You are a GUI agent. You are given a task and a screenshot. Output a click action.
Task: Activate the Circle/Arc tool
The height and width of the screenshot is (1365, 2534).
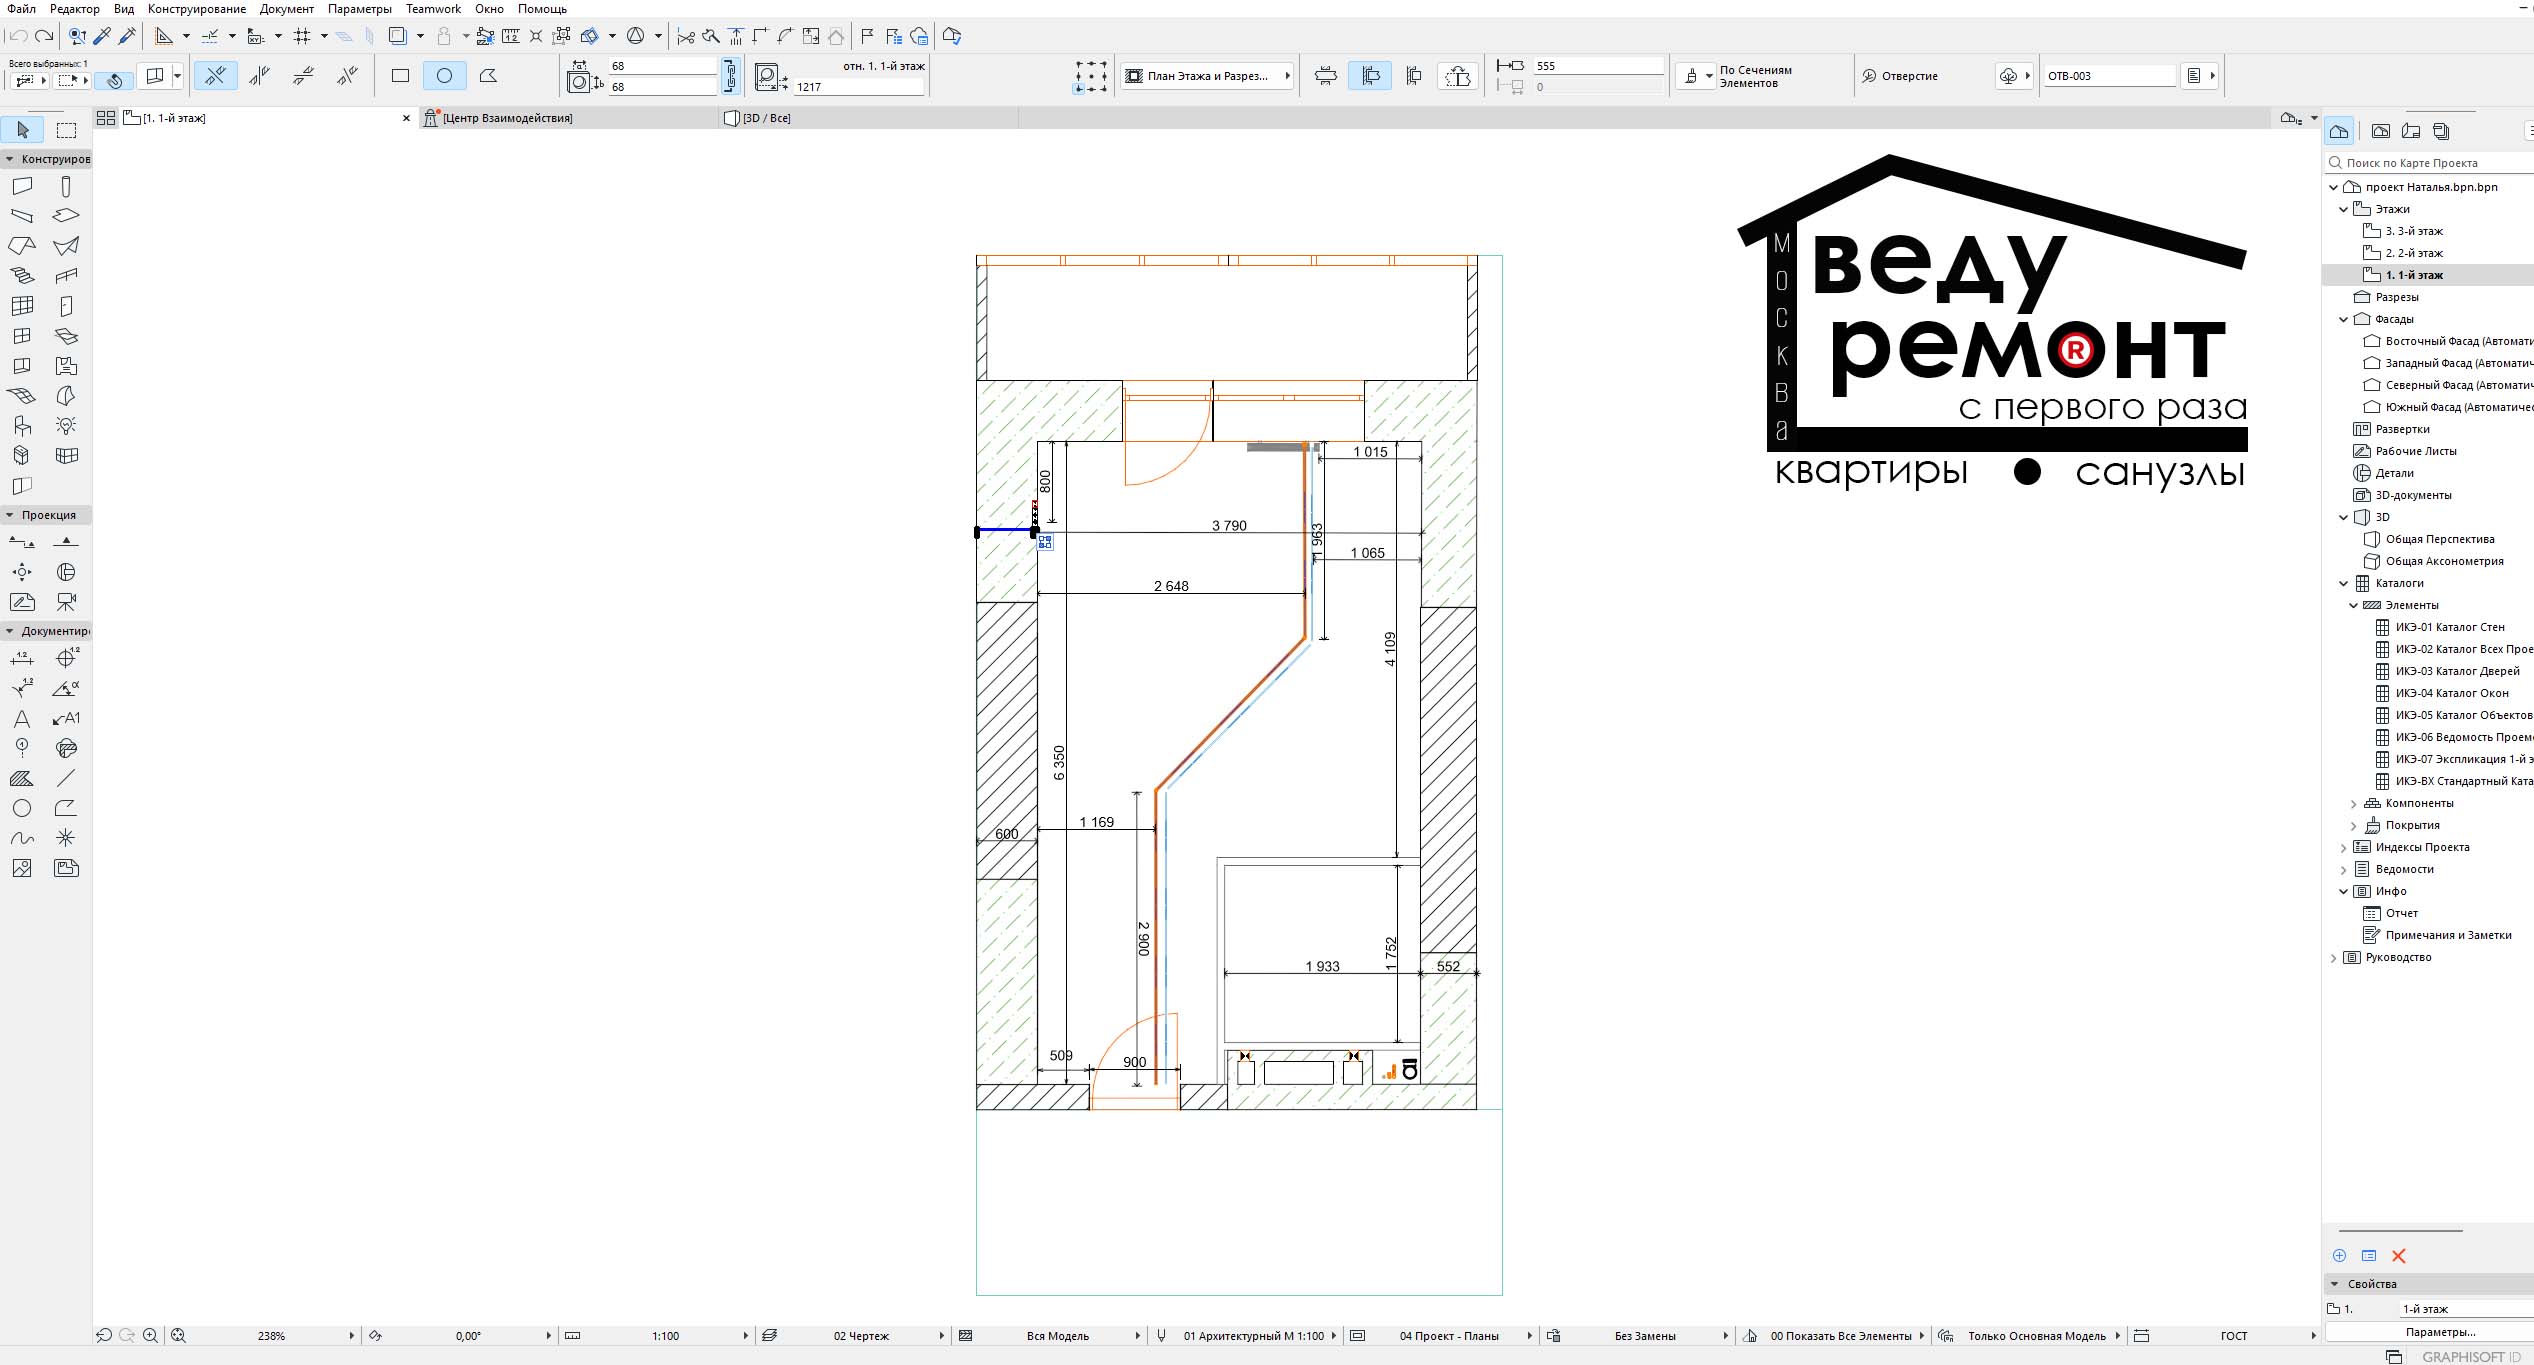22,808
